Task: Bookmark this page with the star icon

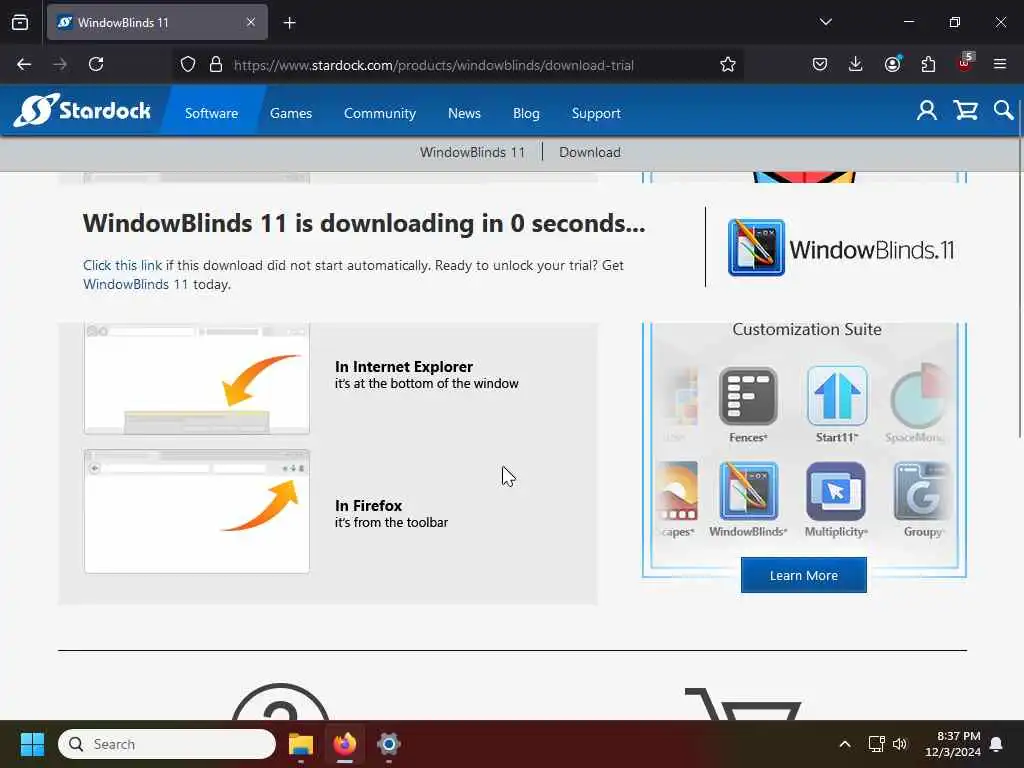Action: 728,64
